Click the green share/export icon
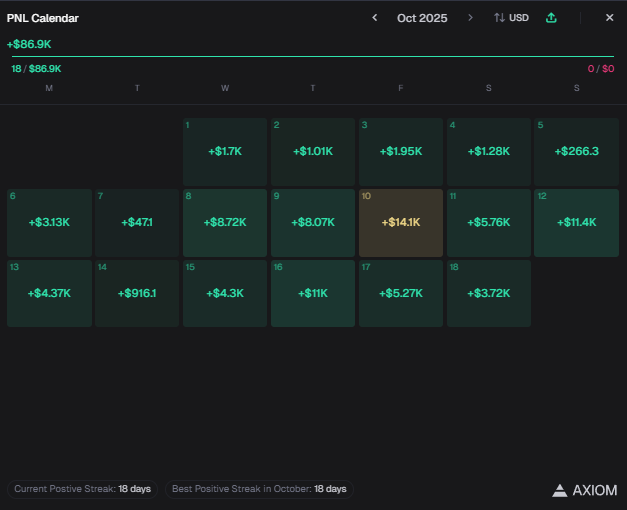 [x=551, y=18]
